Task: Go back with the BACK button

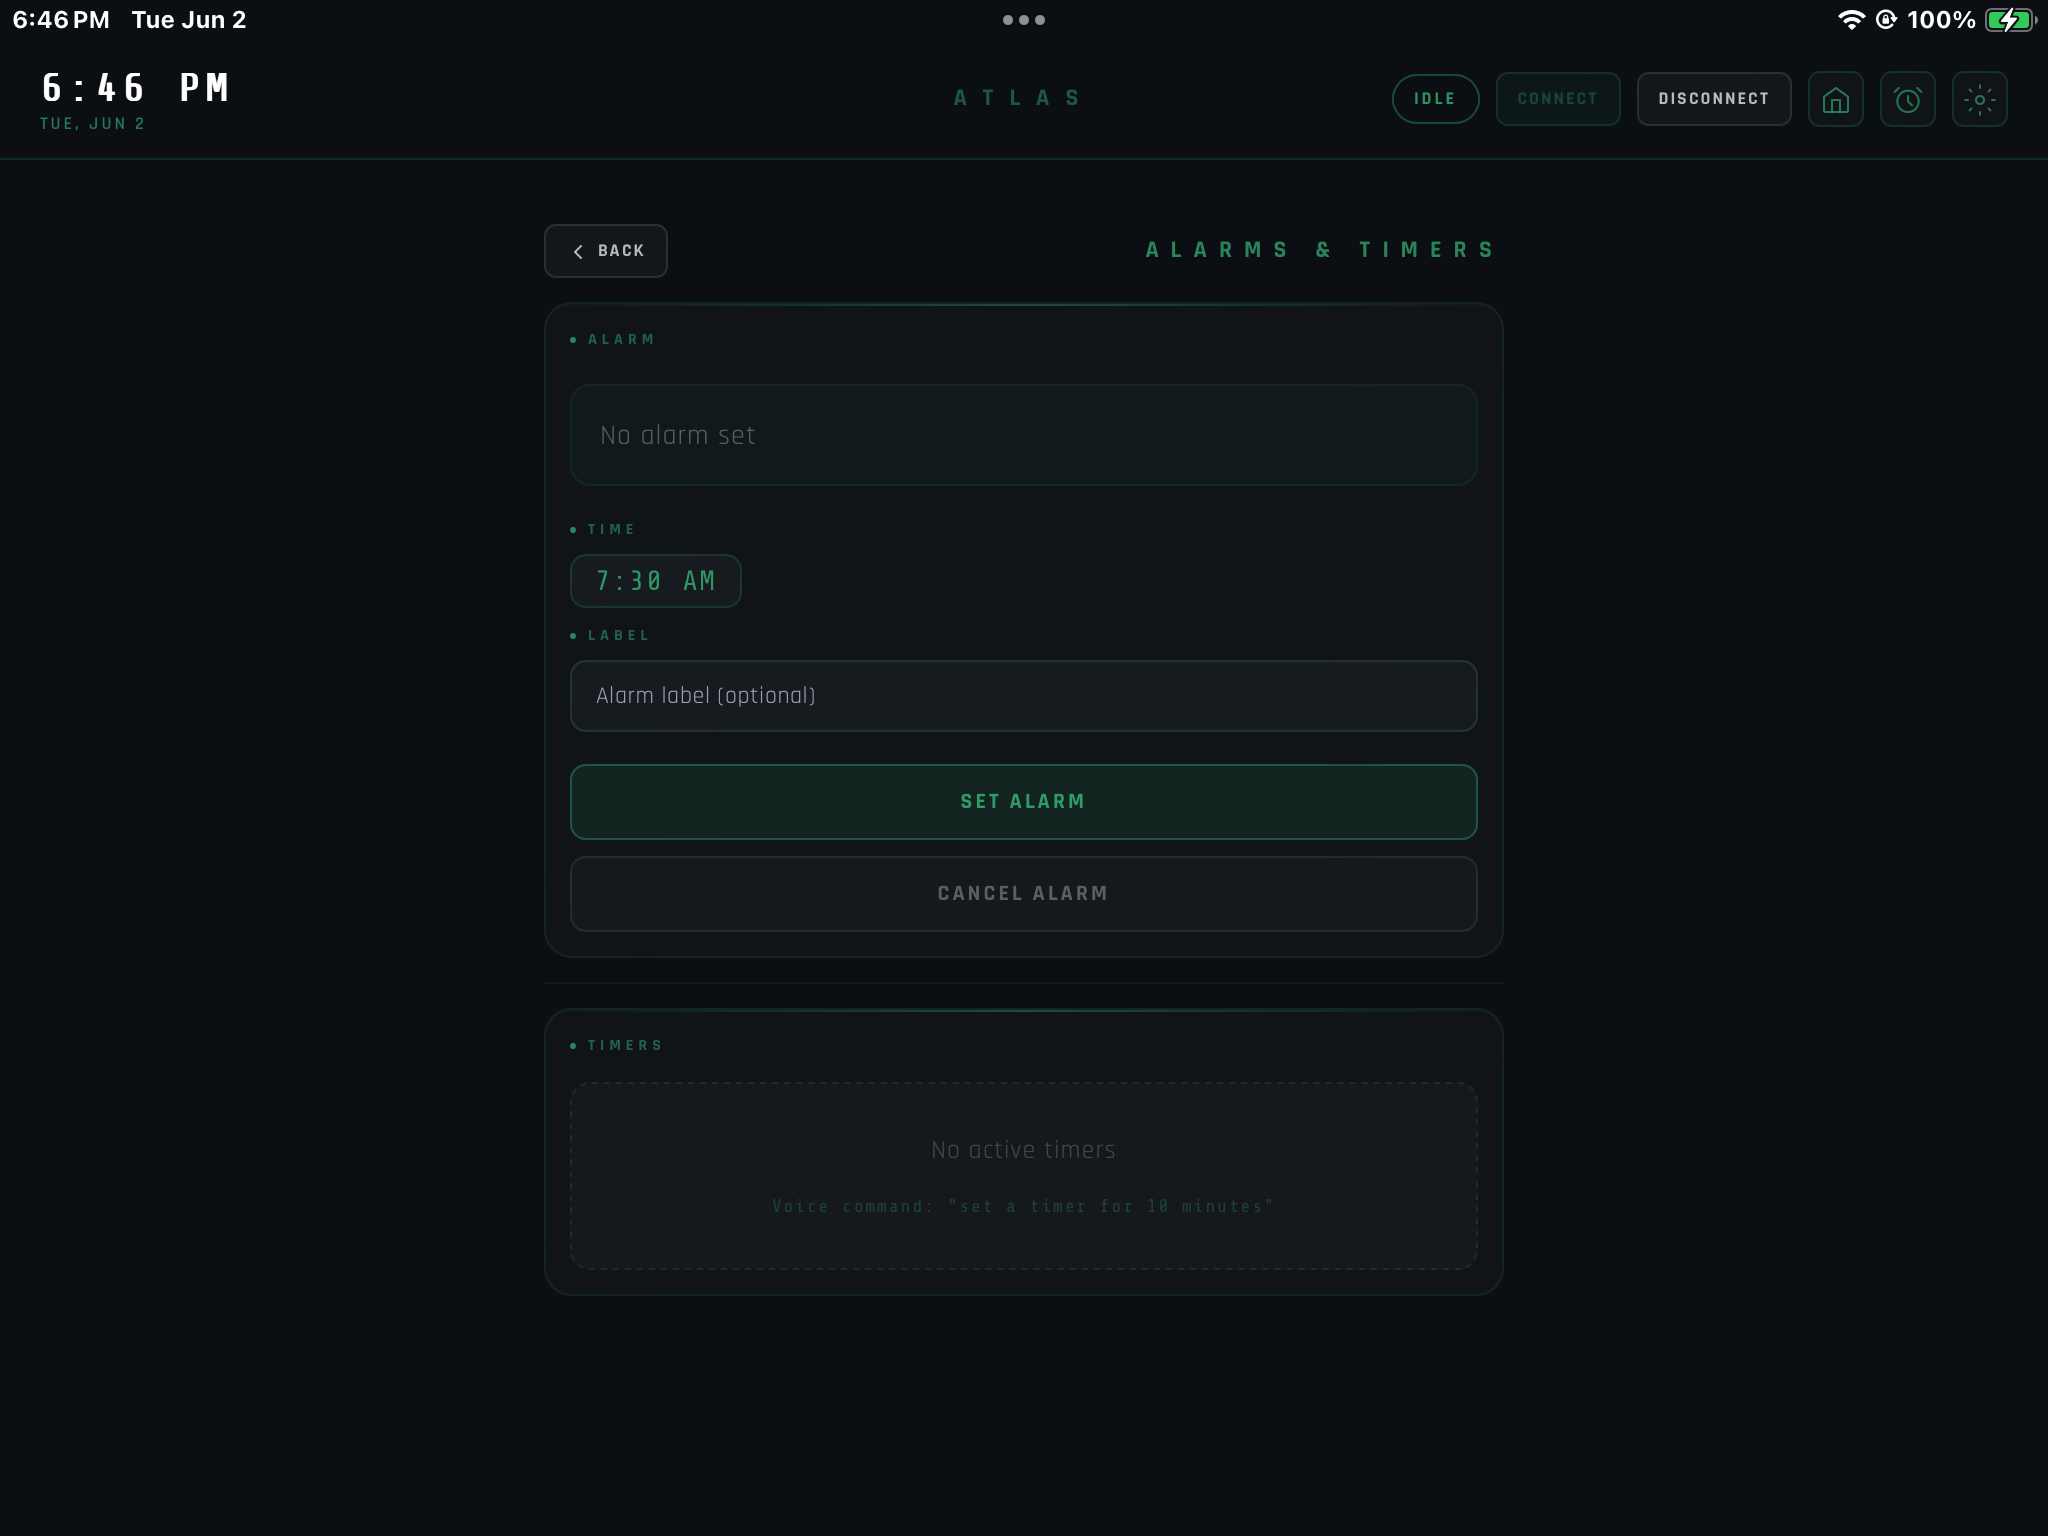Action: [606, 251]
